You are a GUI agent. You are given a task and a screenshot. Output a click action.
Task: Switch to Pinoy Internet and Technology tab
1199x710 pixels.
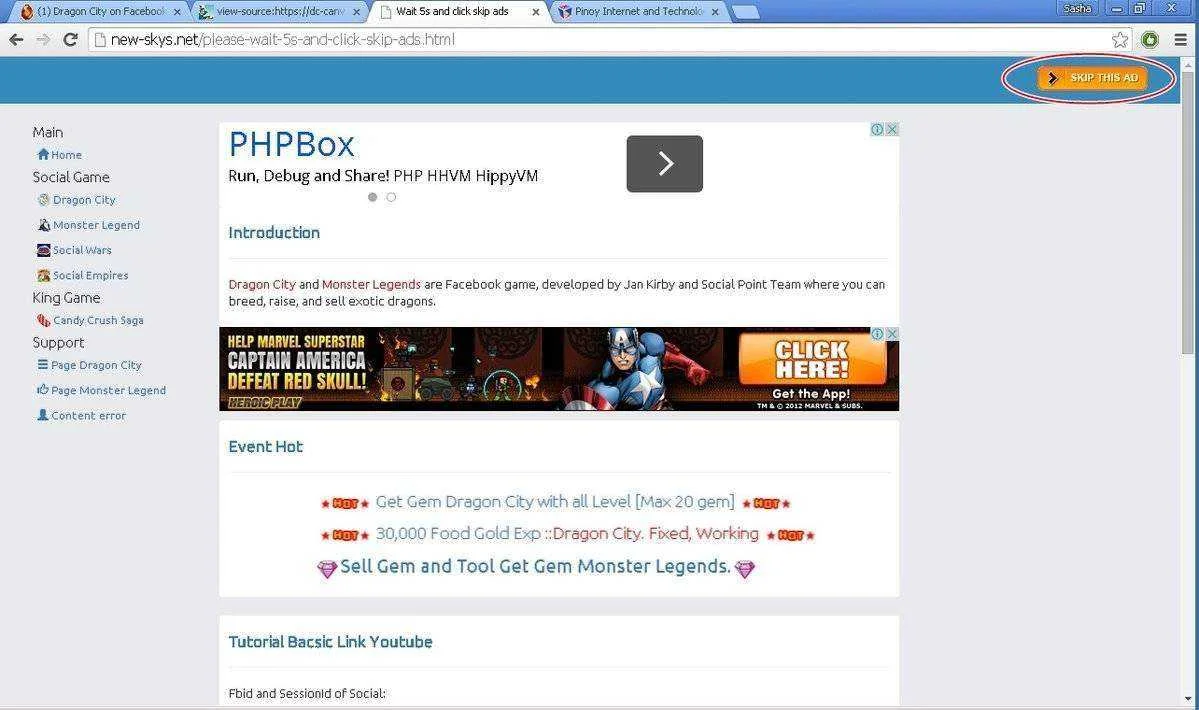[638, 11]
